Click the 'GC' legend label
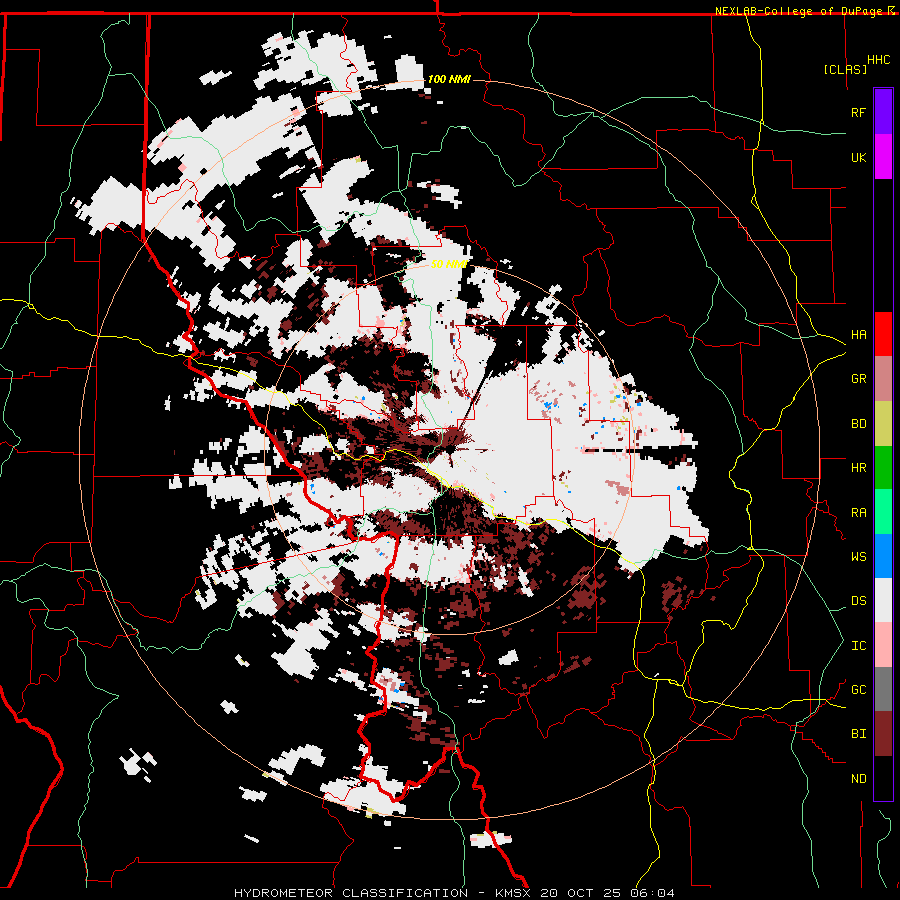This screenshot has width=900, height=900. click(858, 690)
